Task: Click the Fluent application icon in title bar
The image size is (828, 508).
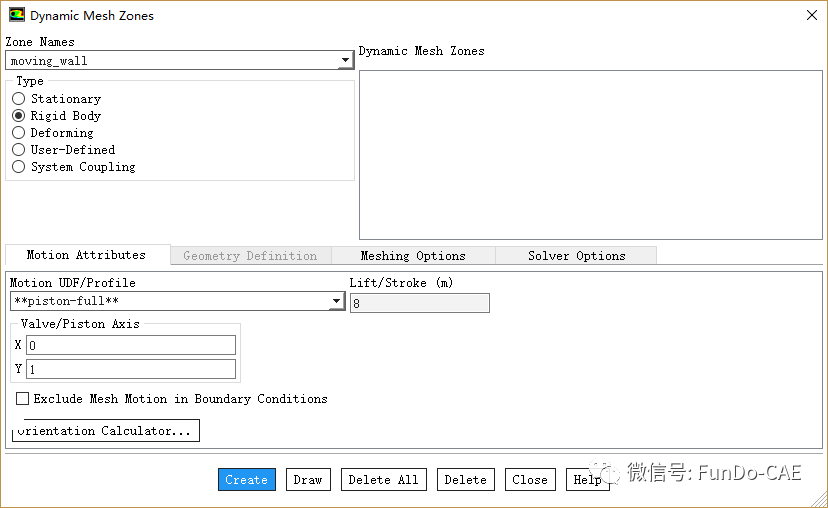Action: coord(17,15)
